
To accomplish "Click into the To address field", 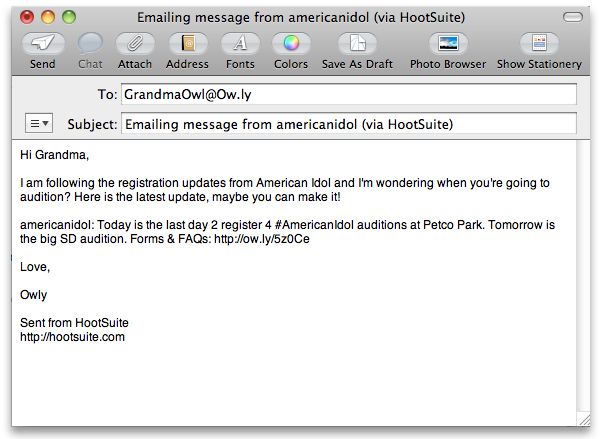I will (x=349, y=94).
